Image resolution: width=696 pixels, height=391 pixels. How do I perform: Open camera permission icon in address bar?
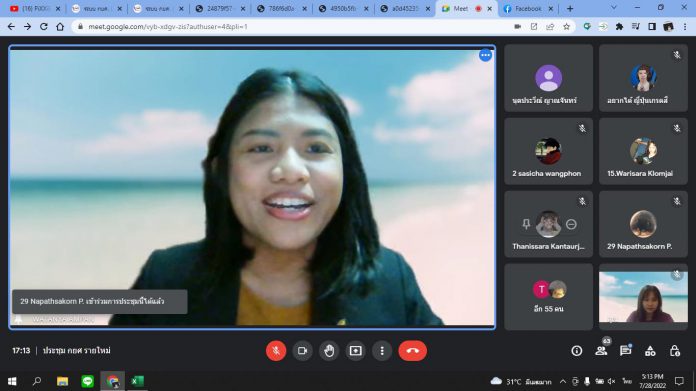coord(518,27)
